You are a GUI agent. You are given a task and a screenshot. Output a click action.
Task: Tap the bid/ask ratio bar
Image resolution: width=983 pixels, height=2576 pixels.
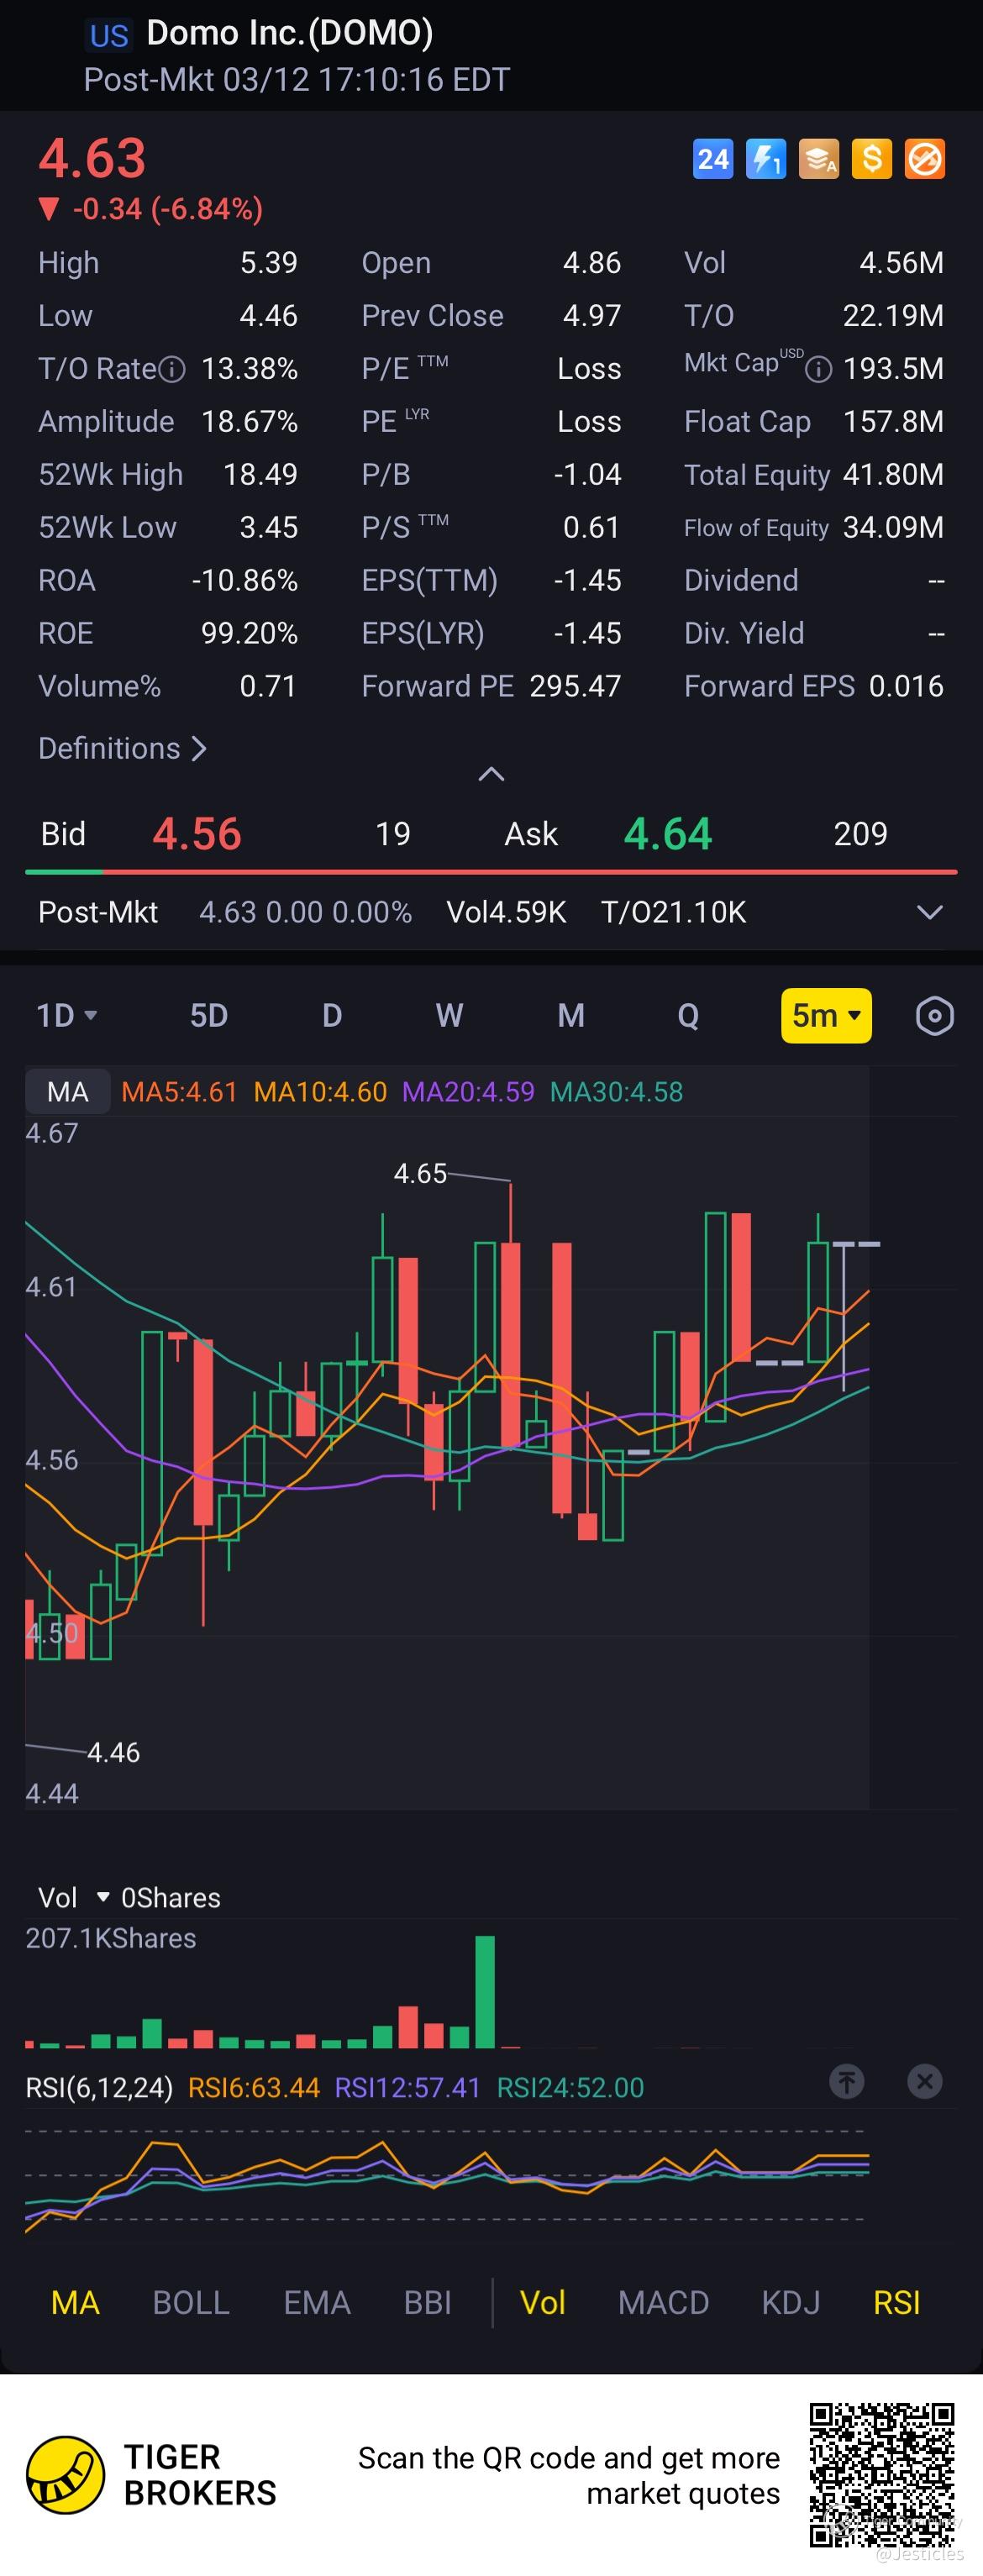click(491, 873)
